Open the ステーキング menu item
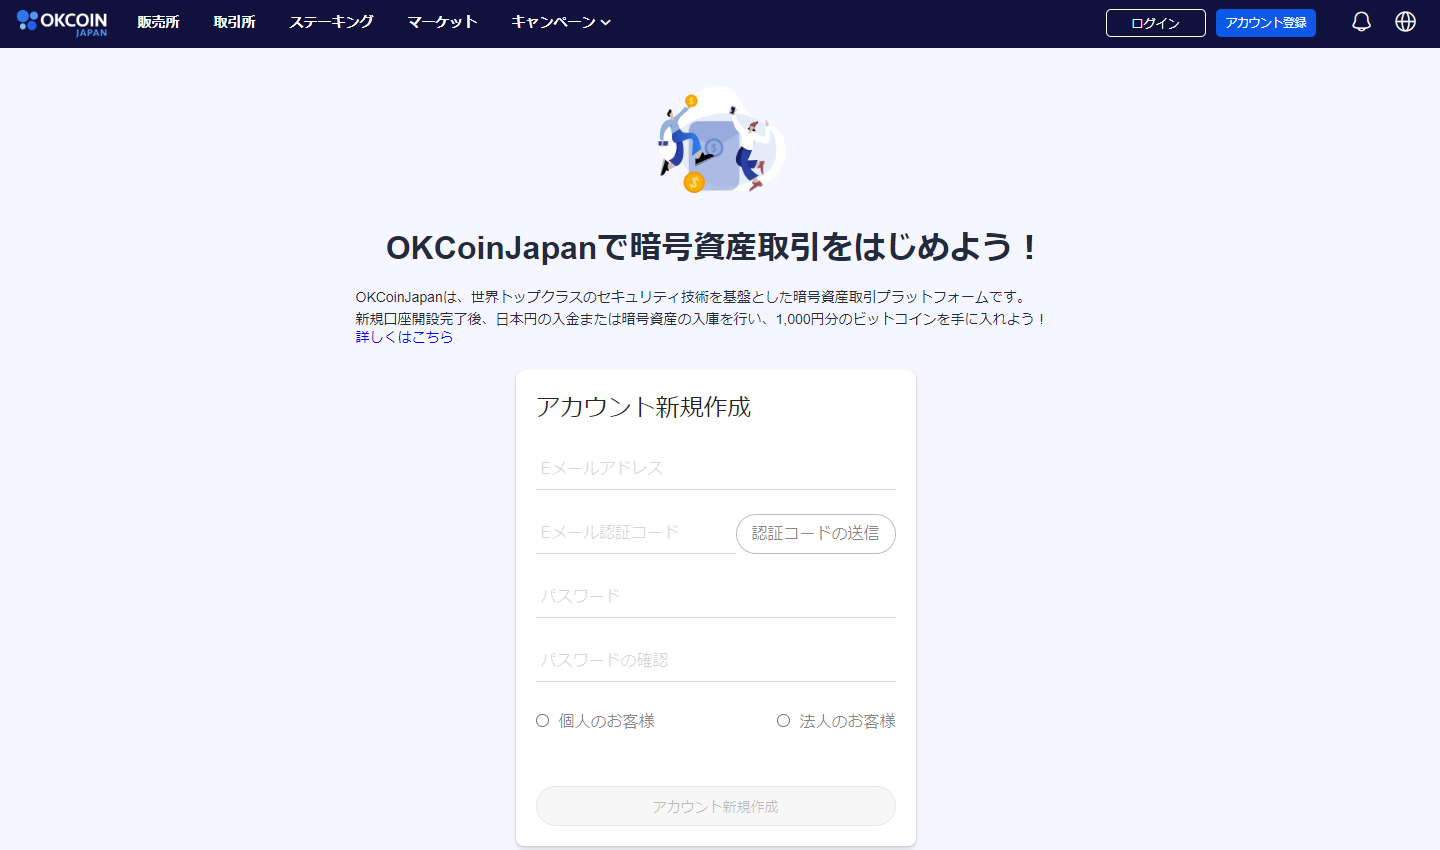This screenshot has height=850, width=1440. click(331, 22)
